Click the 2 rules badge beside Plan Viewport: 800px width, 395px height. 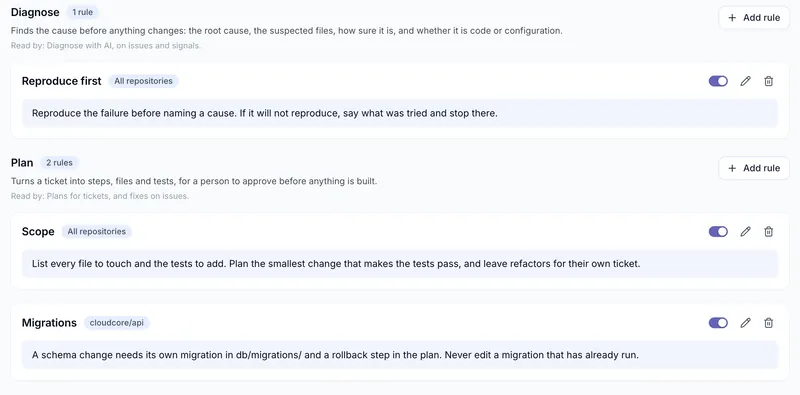coord(60,163)
